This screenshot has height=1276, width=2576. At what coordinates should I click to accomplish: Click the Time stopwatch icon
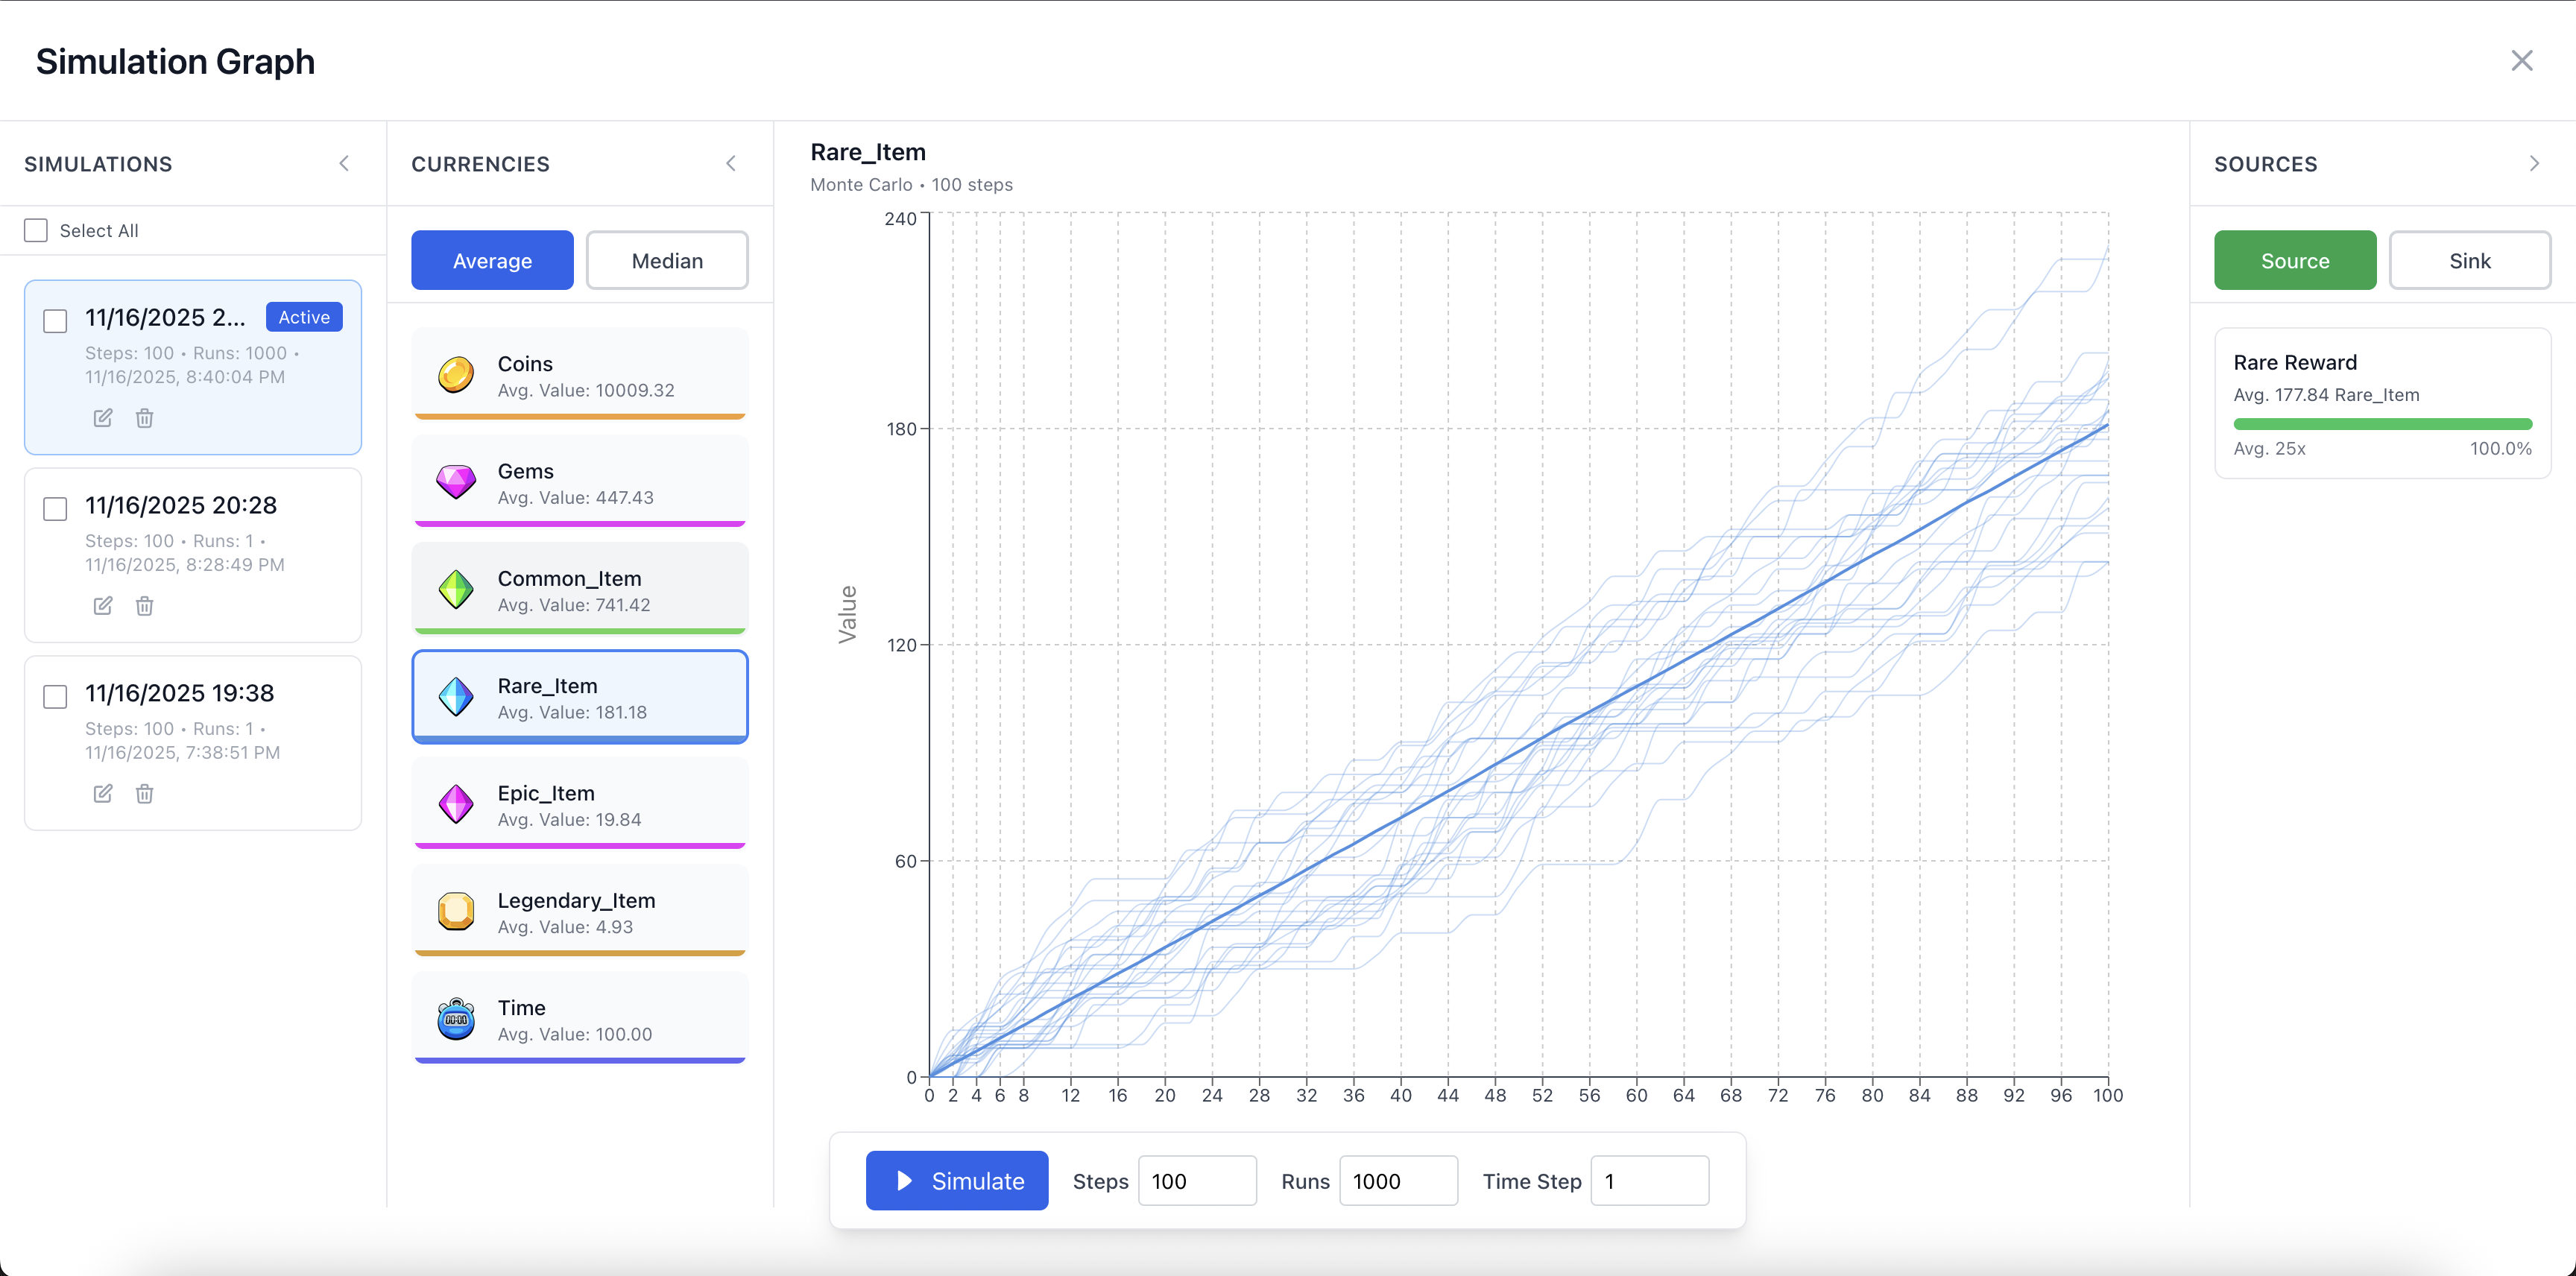tap(456, 1019)
